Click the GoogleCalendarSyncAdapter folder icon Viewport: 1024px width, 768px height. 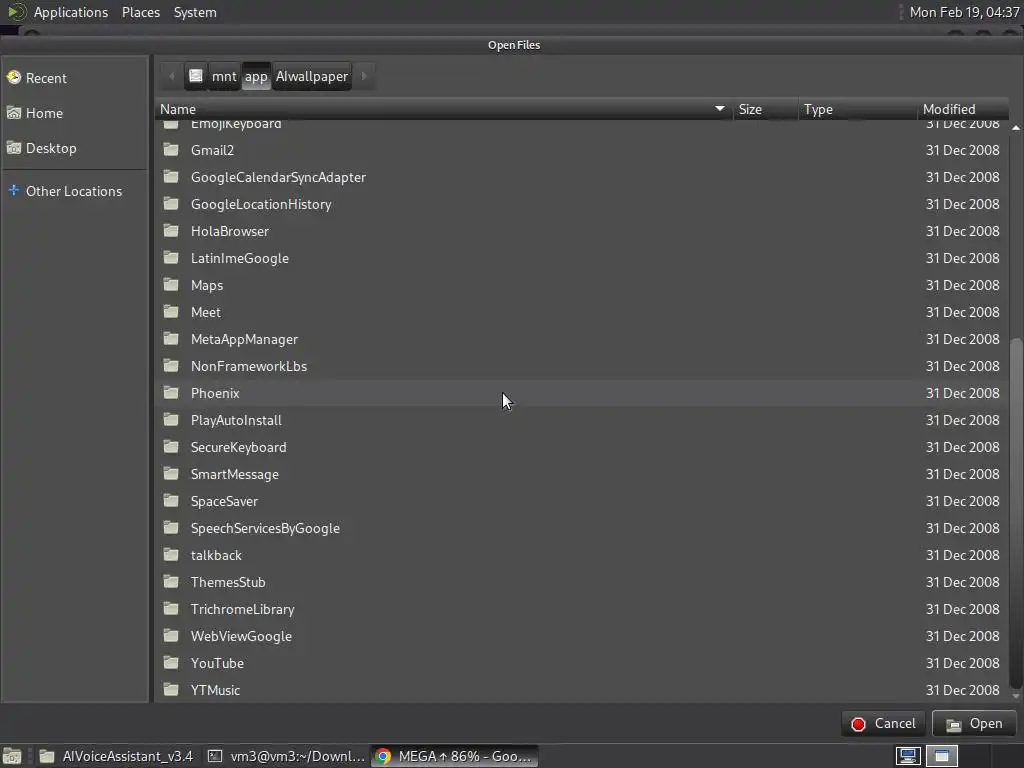point(171,176)
